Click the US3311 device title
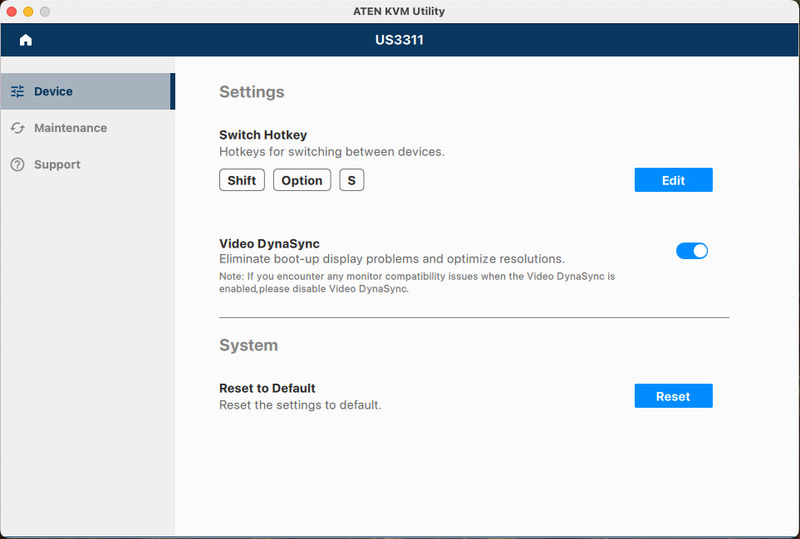This screenshot has width=800, height=539. click(x=399, y=40)
